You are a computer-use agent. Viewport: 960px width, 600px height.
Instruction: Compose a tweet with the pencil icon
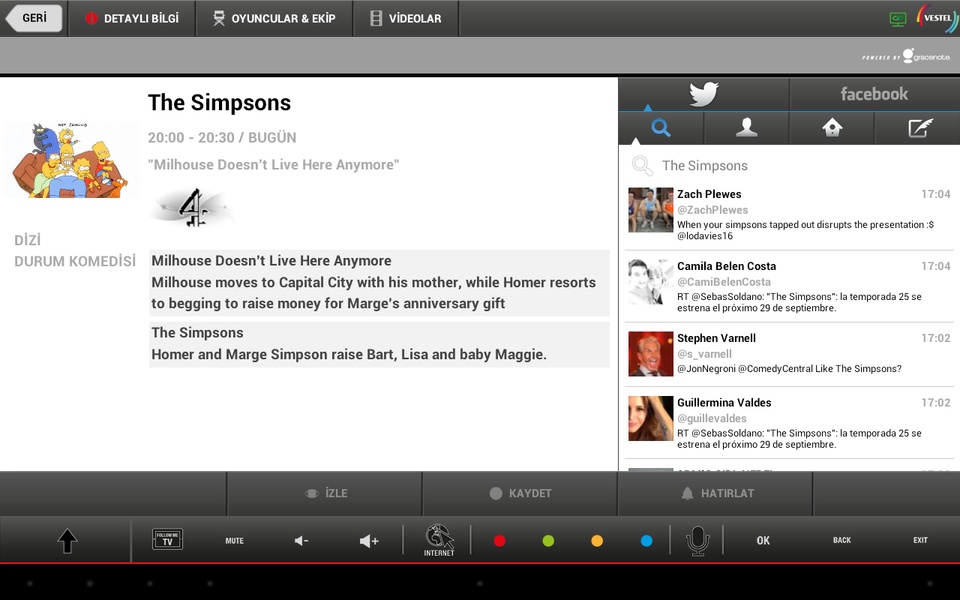(x=918, y=127)
